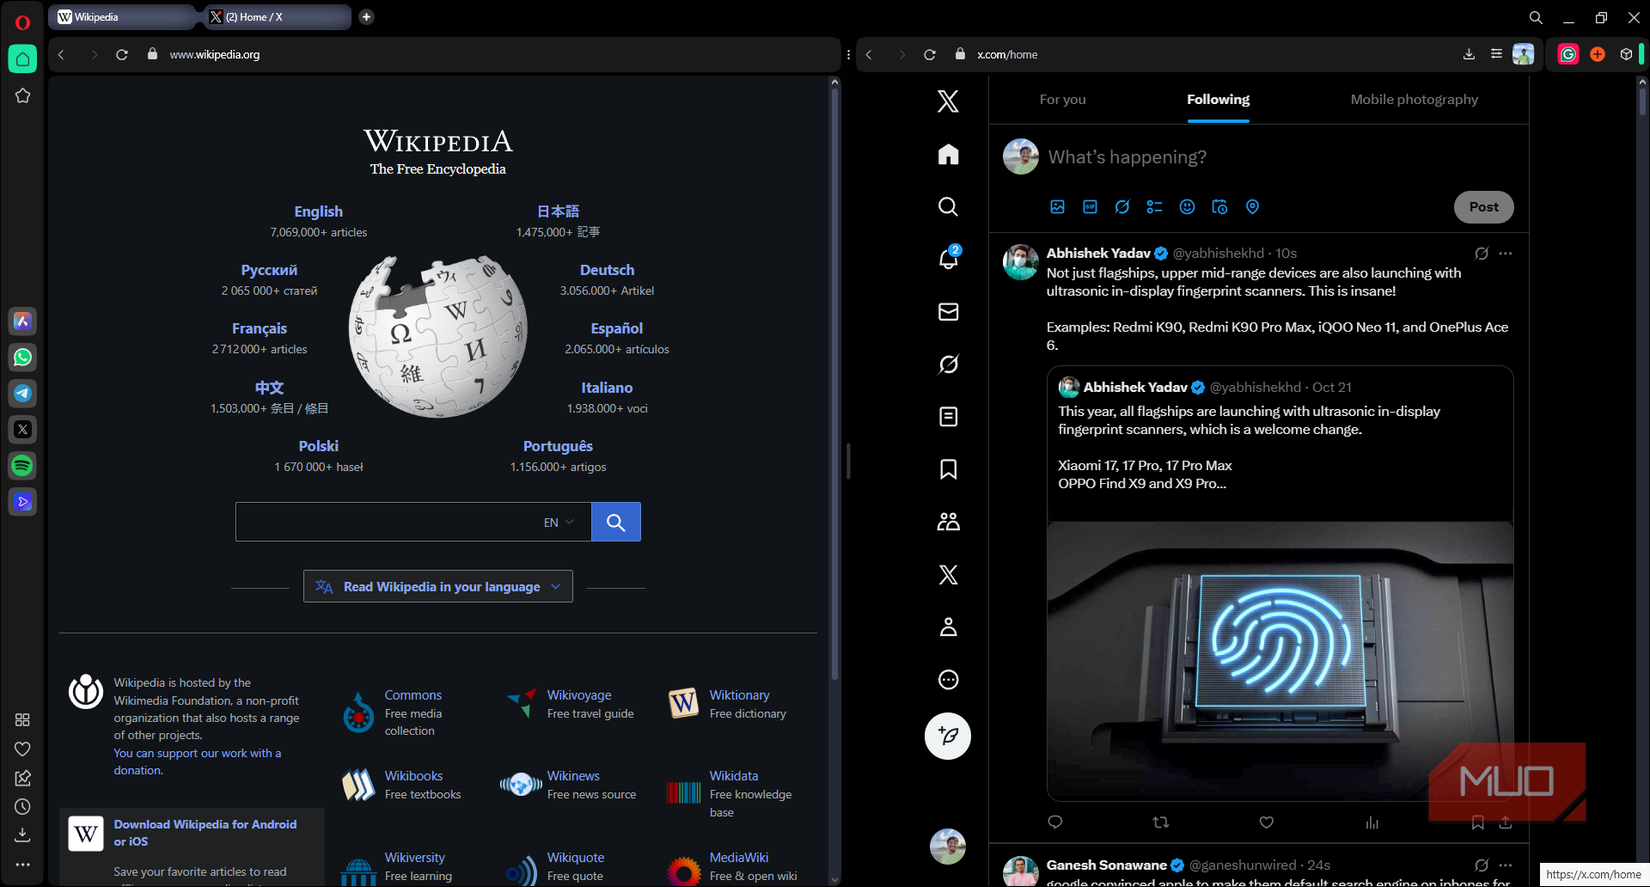1650x887 pixels.
Task: Select the For you timeline tab
Action: click(x=1062, y=99)
